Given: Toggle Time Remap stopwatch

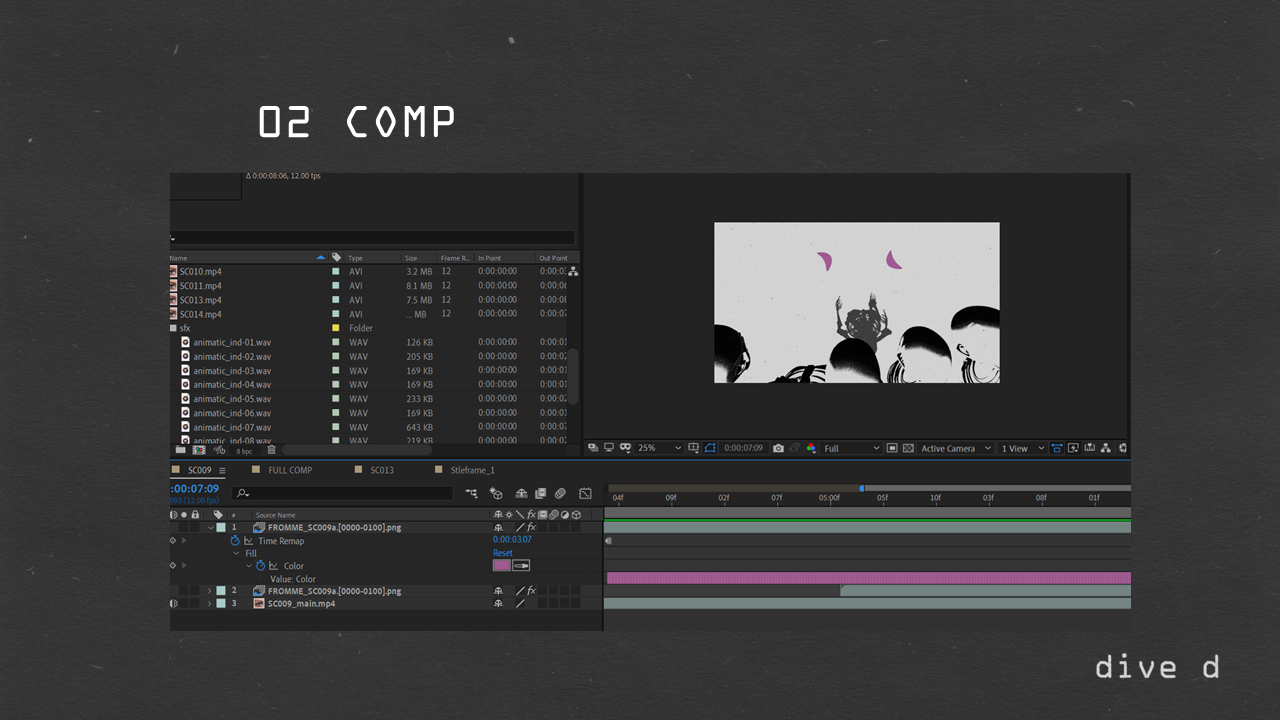Looking at the screenshot, I should click(x=235, y=541).
